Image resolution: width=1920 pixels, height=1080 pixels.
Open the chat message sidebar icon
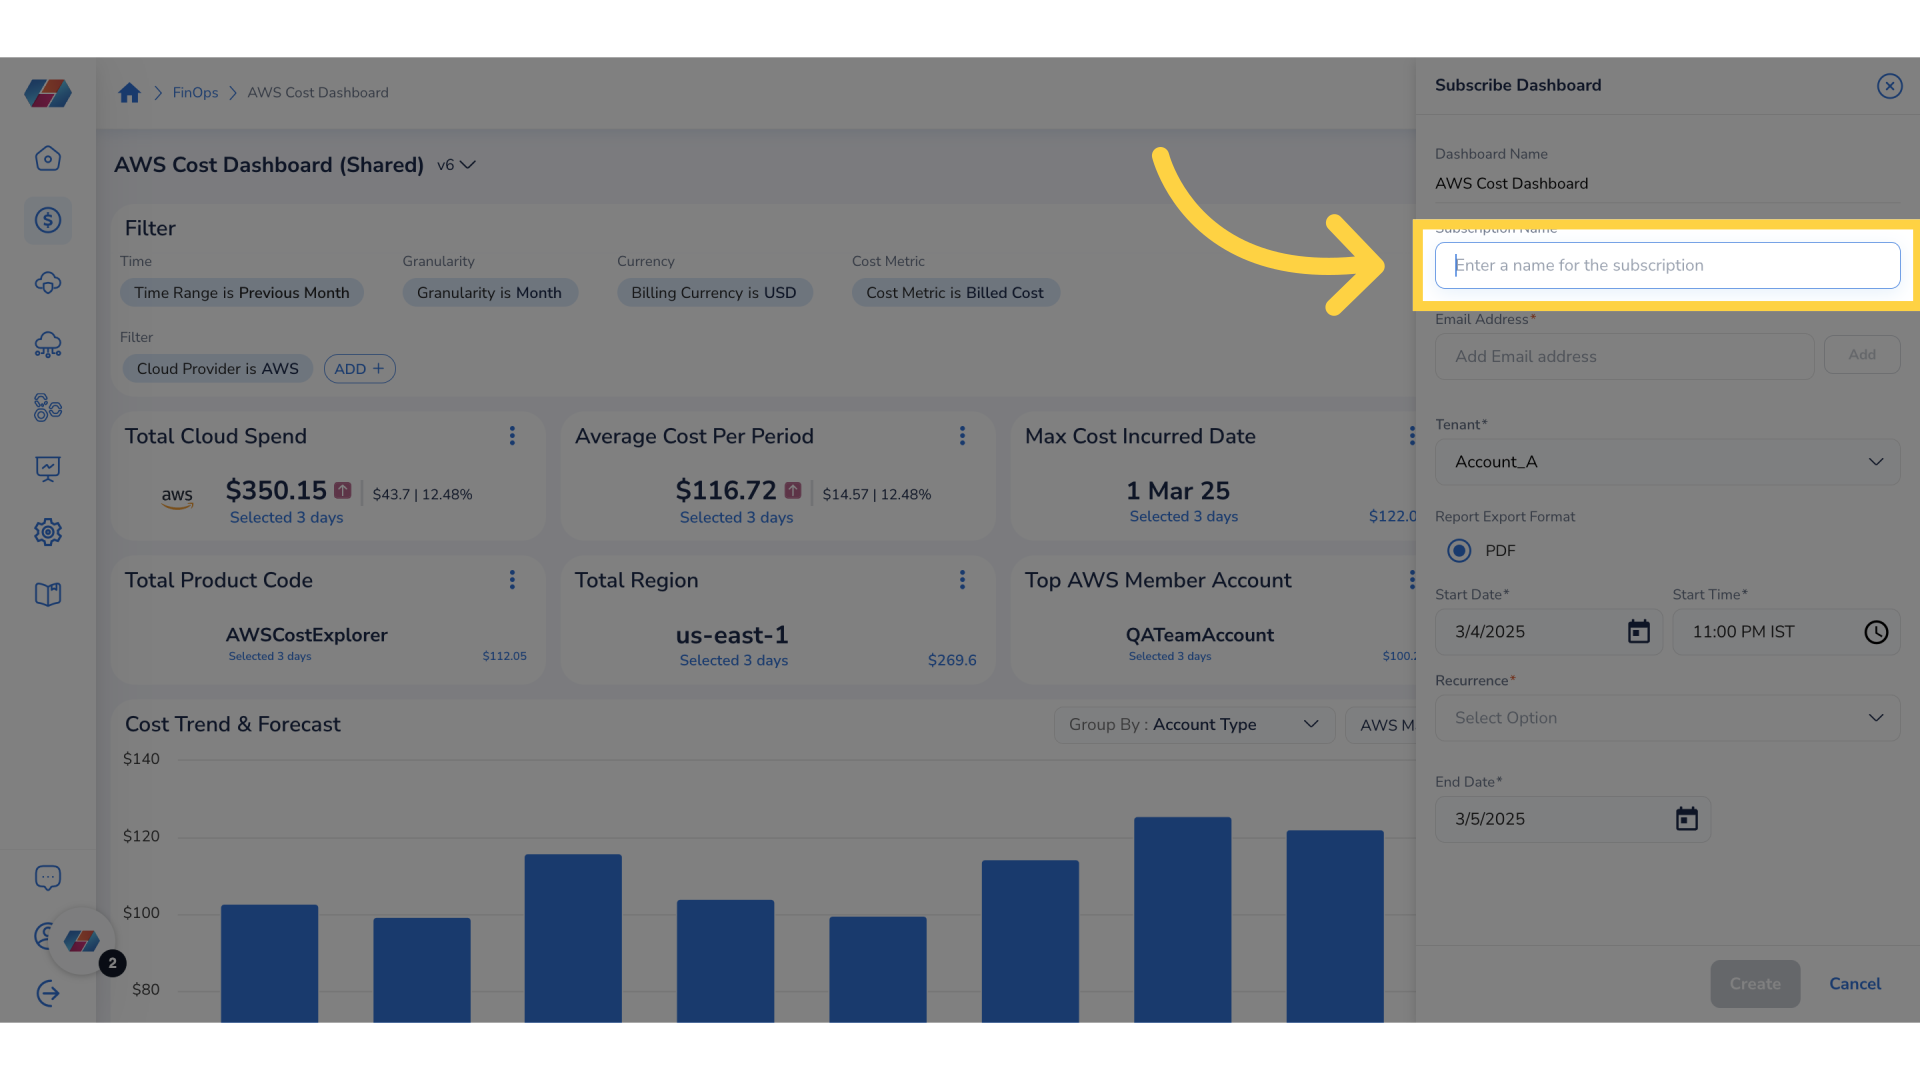tap(48, 878)
